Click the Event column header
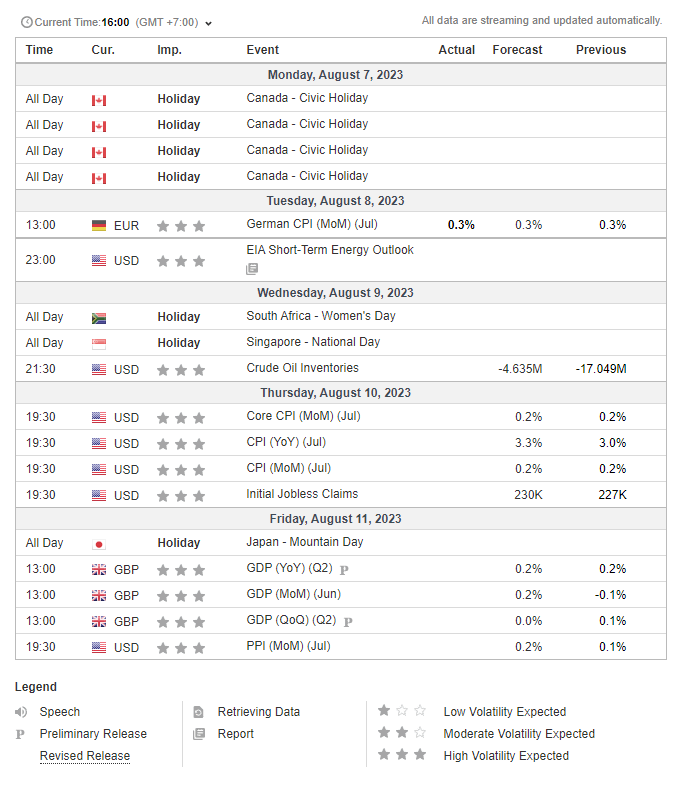This screenshot has height=787, width=673. pyautogui.click(x=262, y=50)
